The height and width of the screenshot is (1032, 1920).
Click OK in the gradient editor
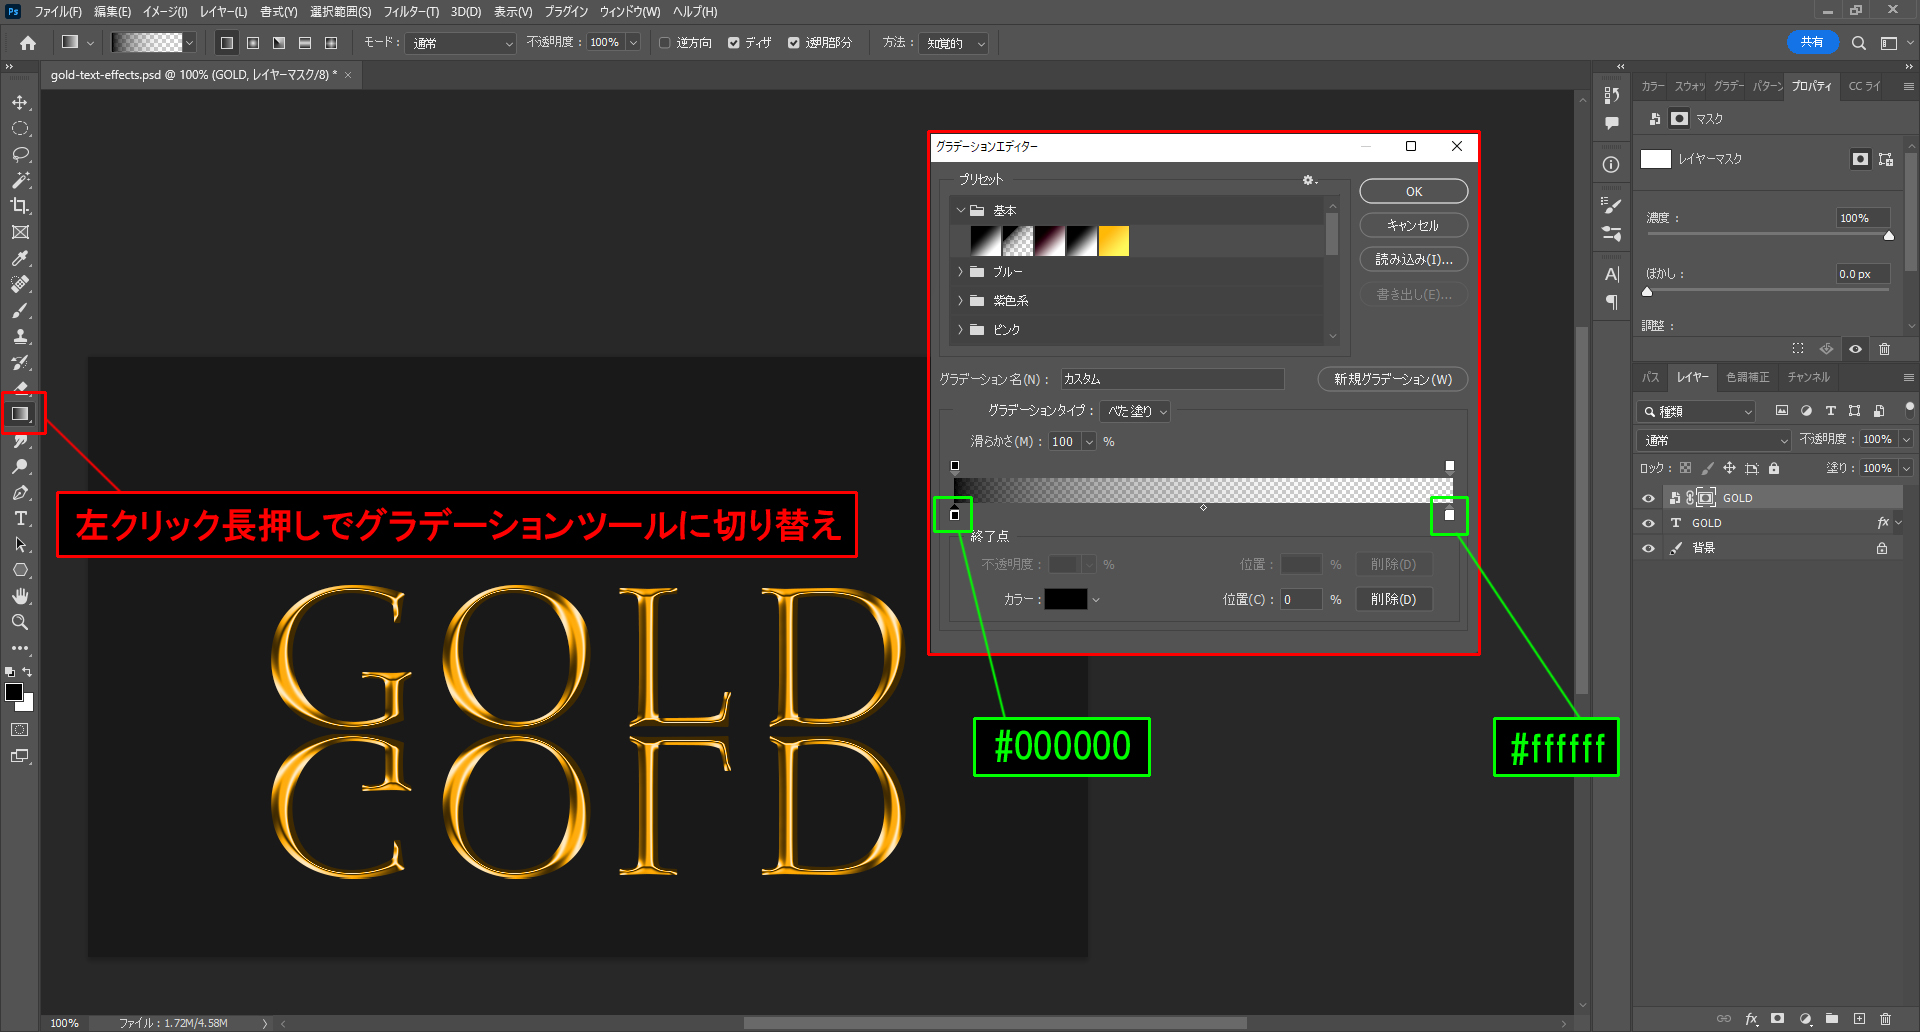tap(1413, 191)
